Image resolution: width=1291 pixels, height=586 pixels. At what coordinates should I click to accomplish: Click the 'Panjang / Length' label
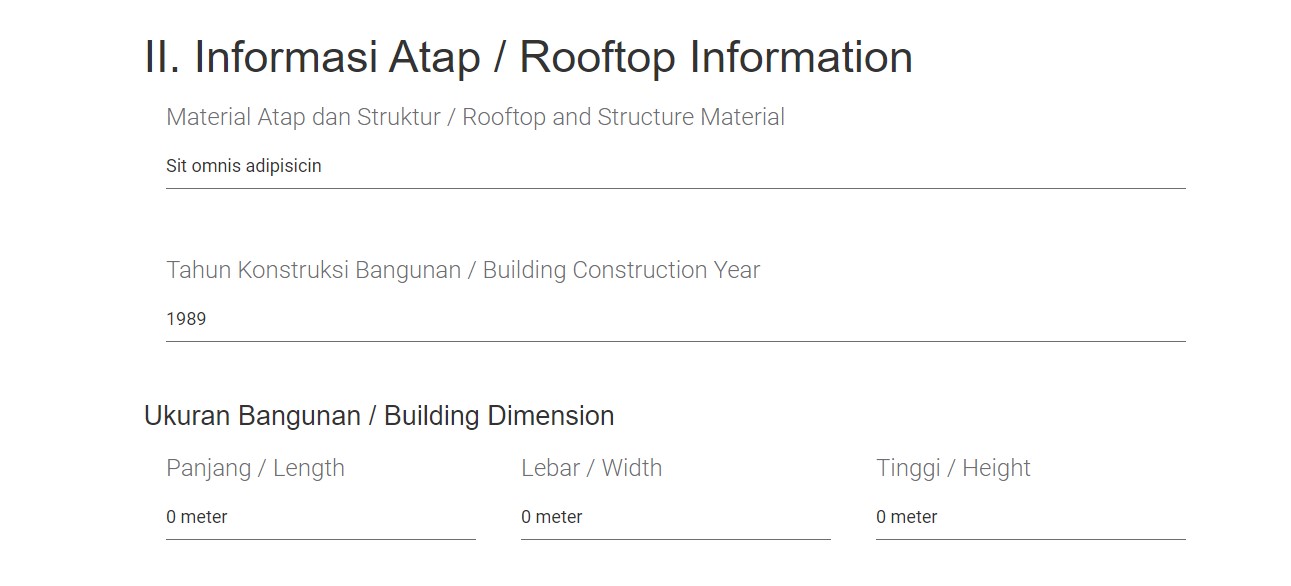[x=255, y=468]
